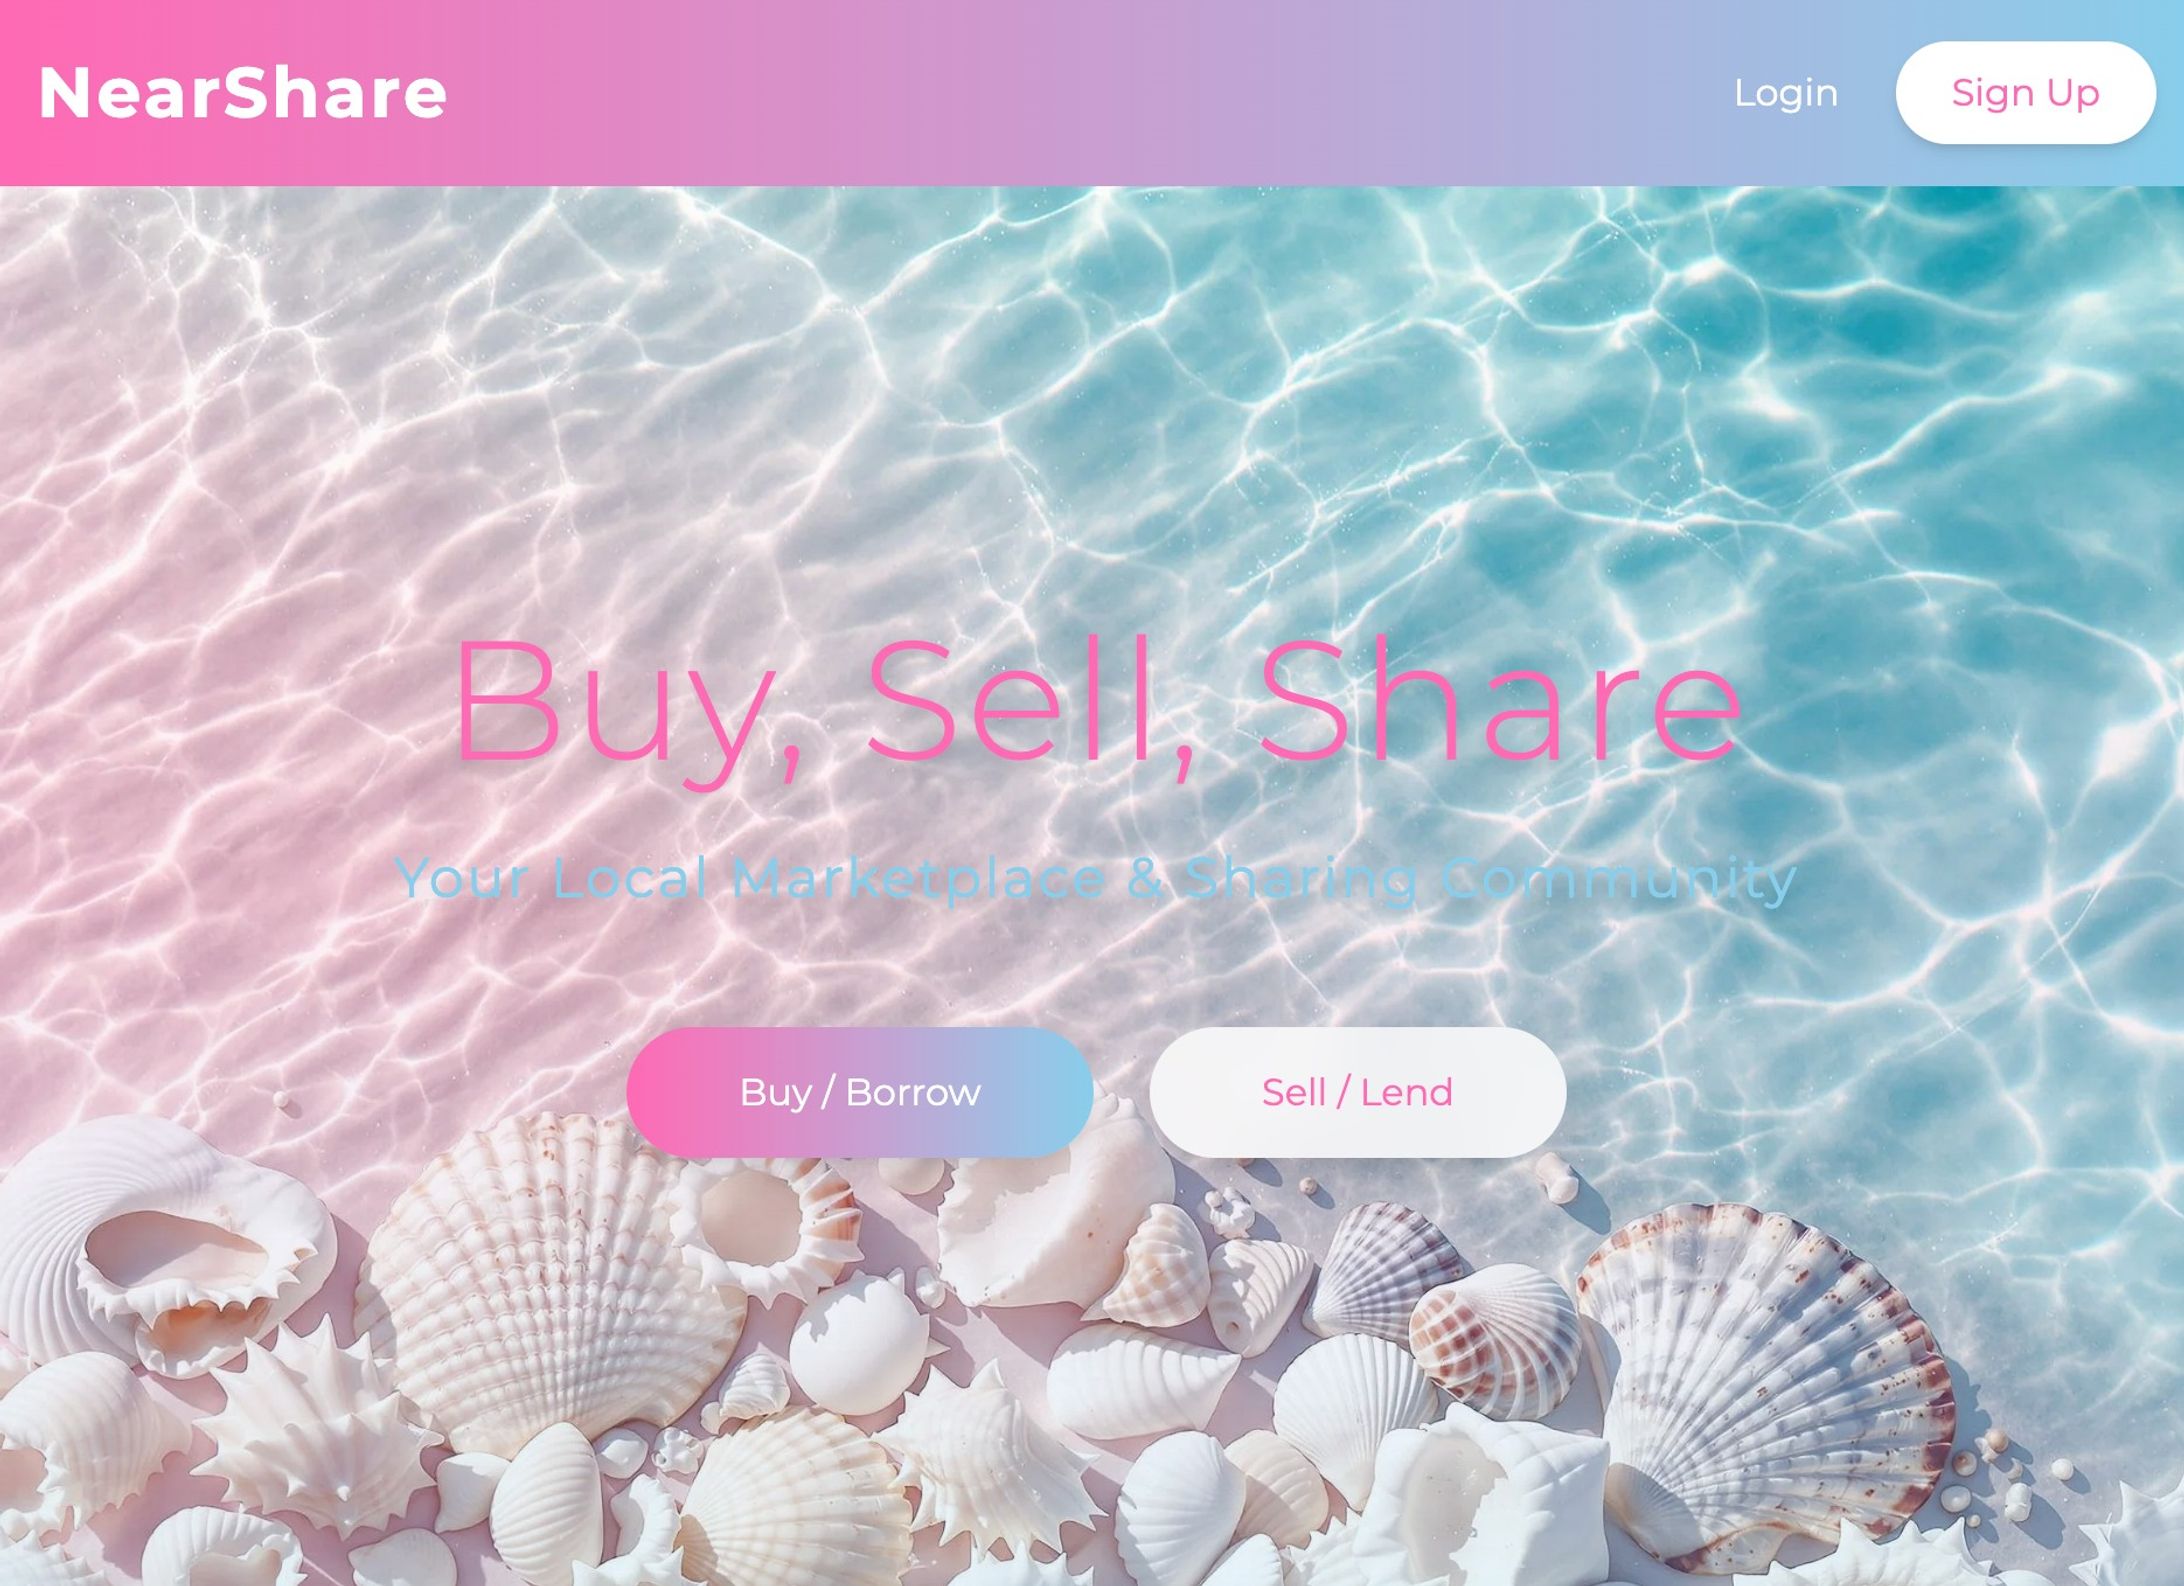
Task: Click the word 'Share' in the main headline
Action: (1500, 698)
